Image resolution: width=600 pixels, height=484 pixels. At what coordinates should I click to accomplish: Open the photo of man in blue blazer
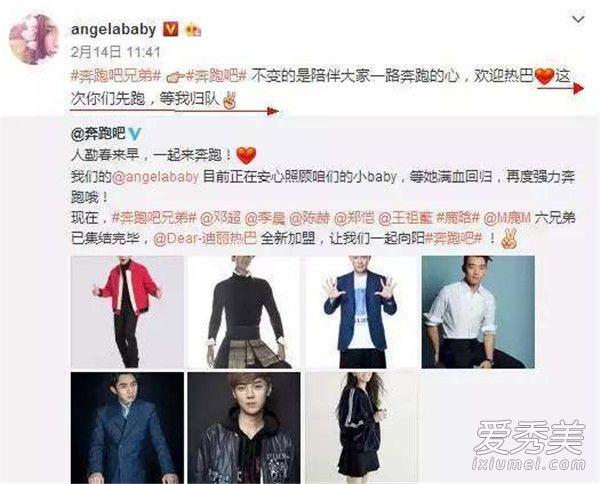(x=360, y=312)
